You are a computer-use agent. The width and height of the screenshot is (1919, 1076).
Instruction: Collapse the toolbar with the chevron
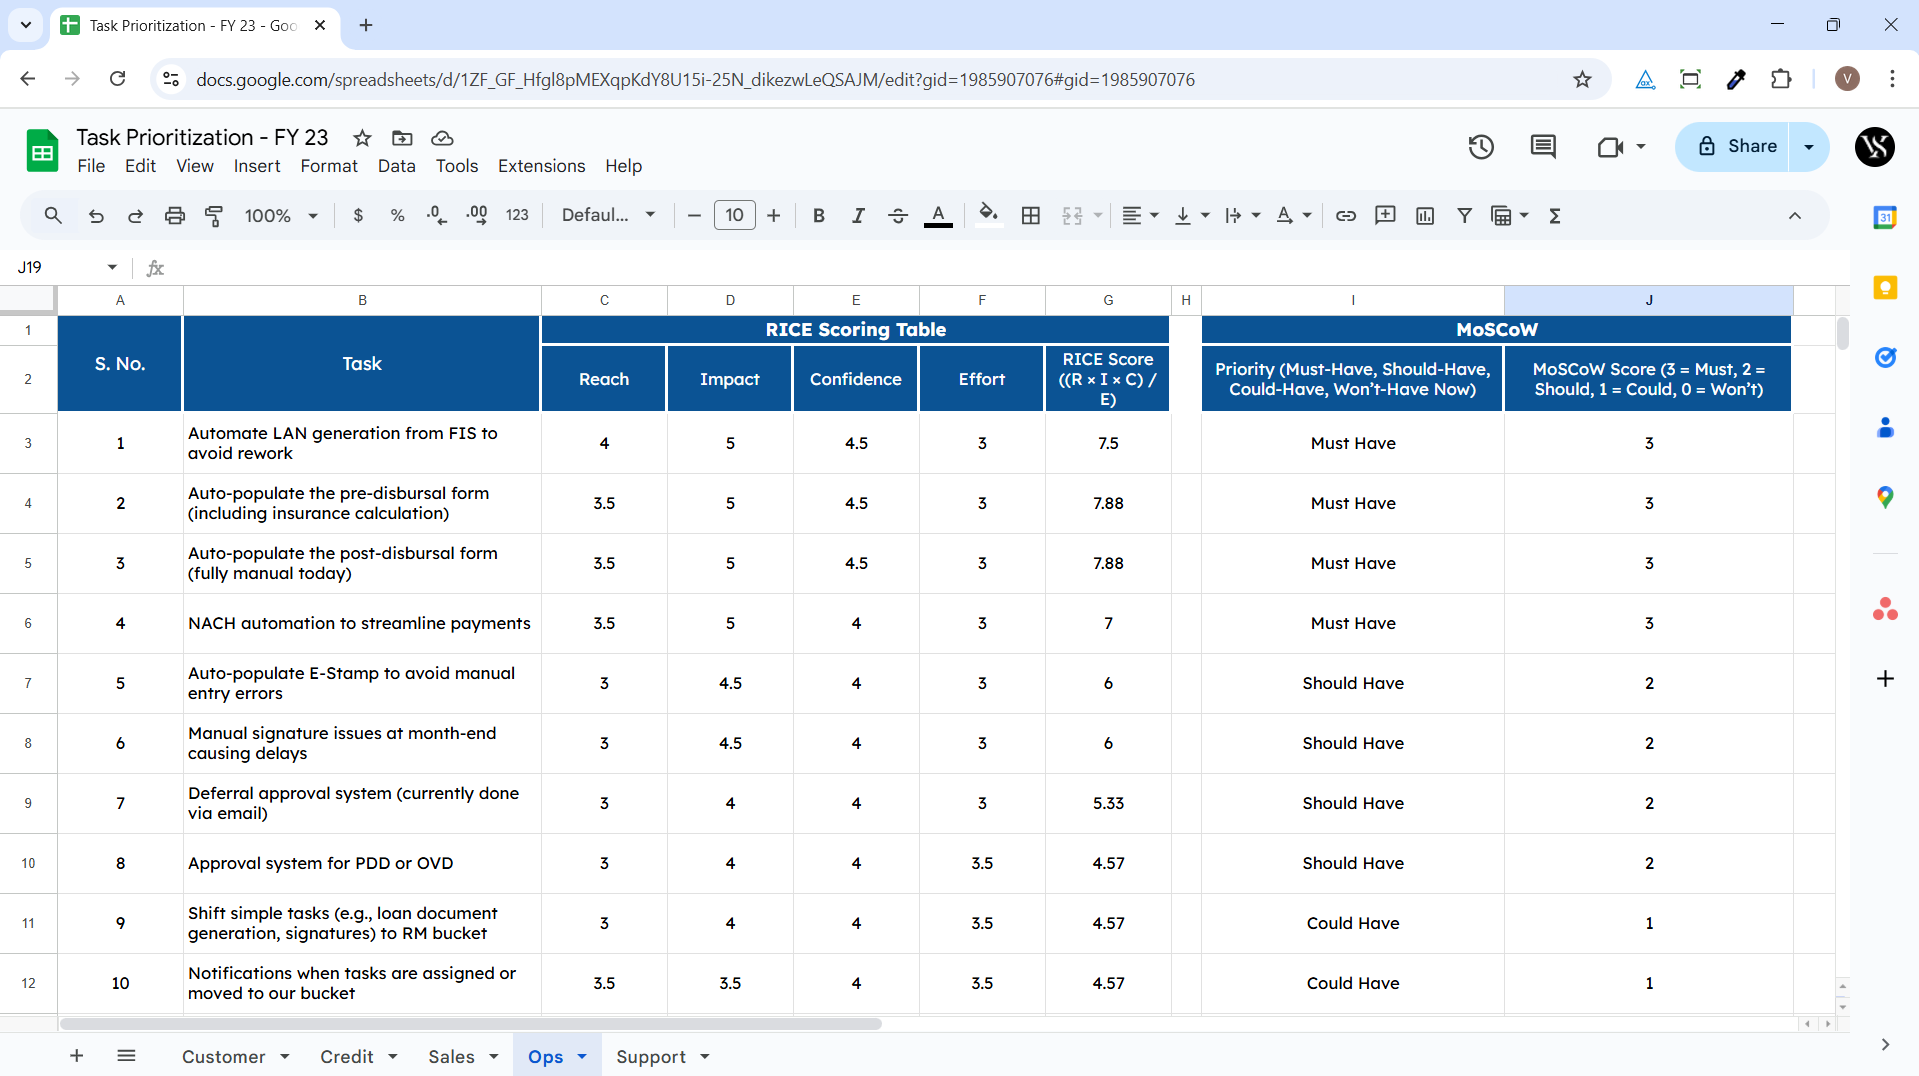pos(1795,215)
